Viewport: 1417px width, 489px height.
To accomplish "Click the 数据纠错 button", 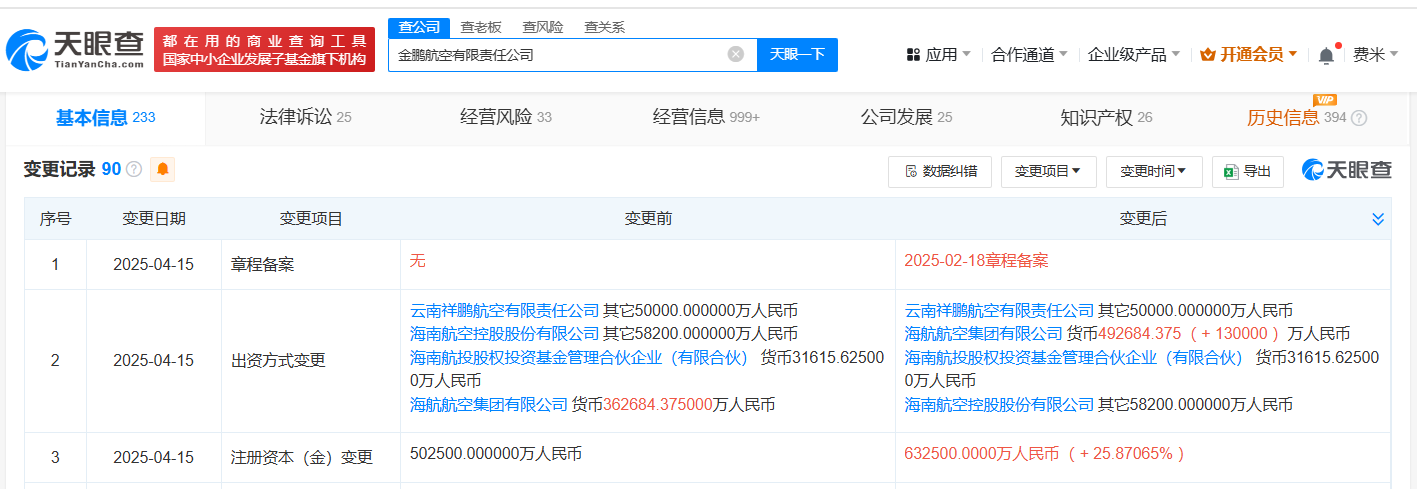I will (x=940, y=171).
